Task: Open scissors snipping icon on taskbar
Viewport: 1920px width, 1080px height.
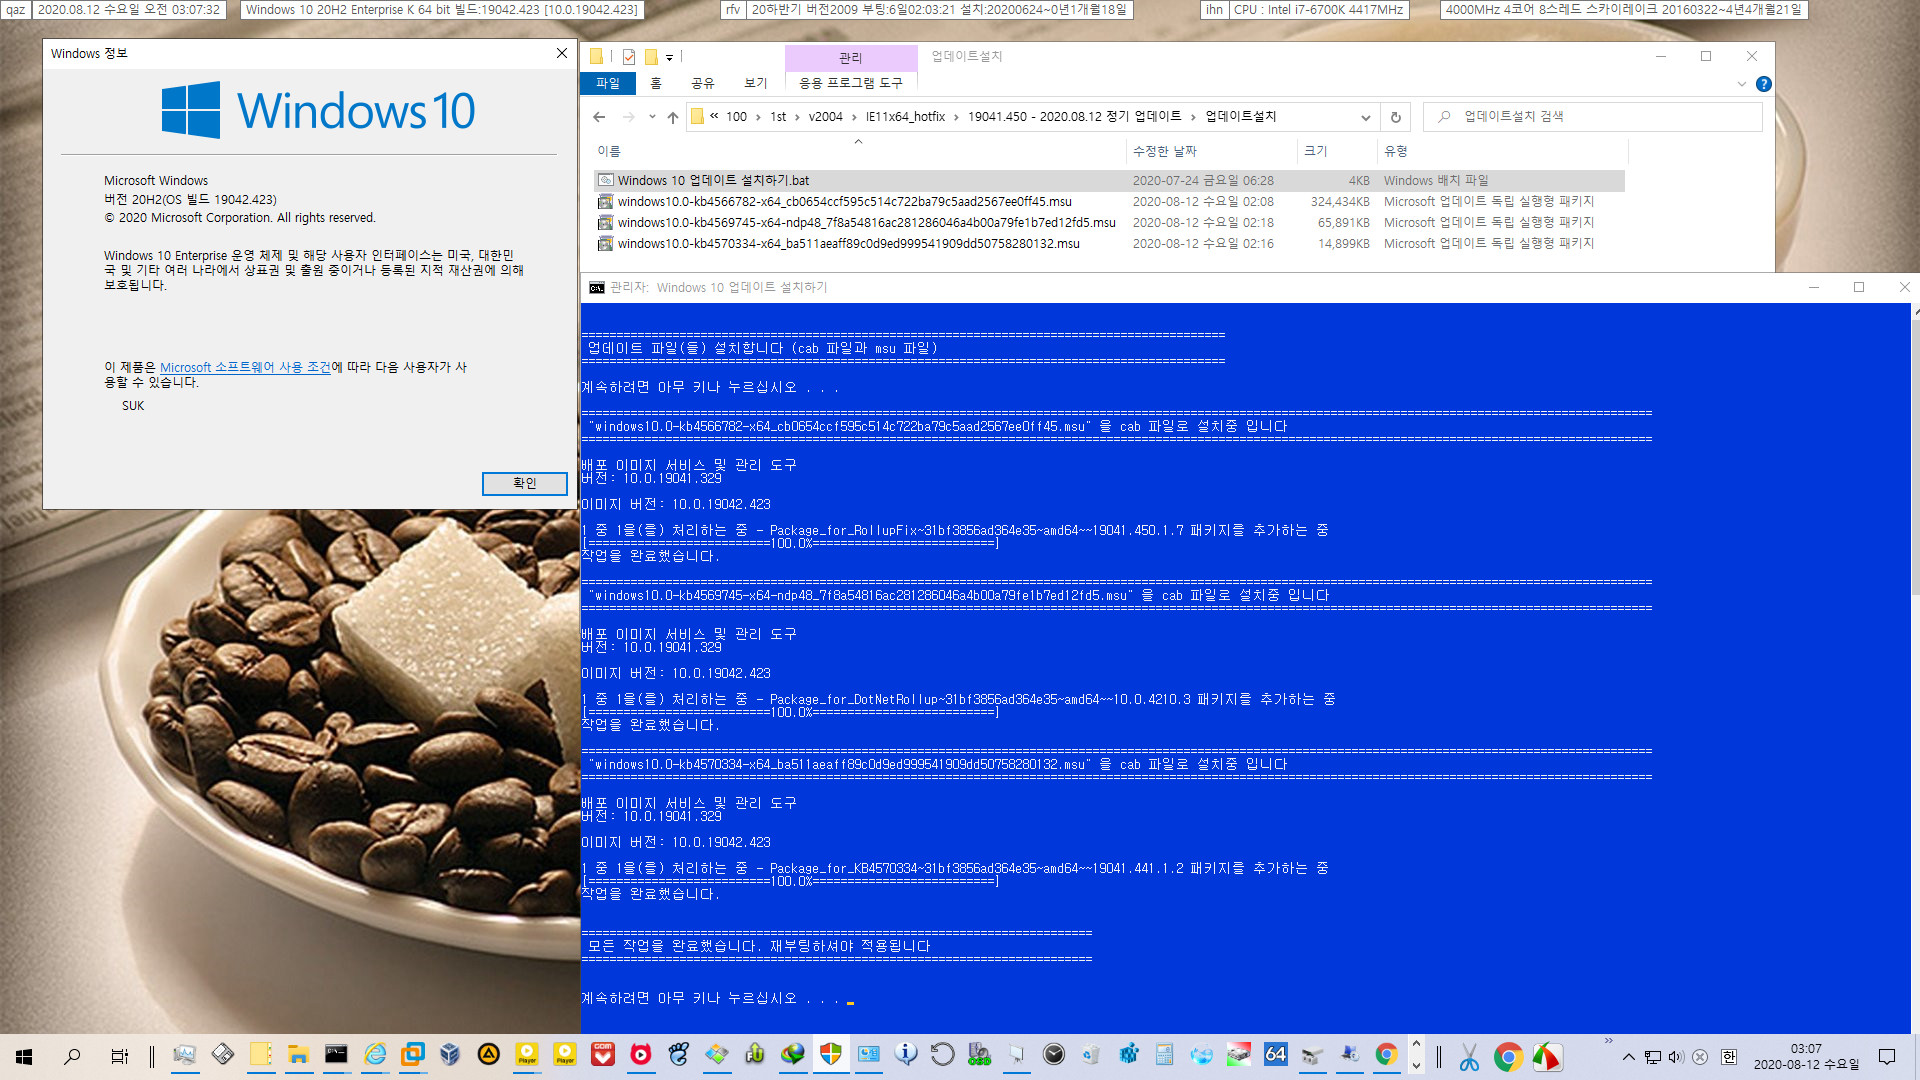Action: 1469,1057
